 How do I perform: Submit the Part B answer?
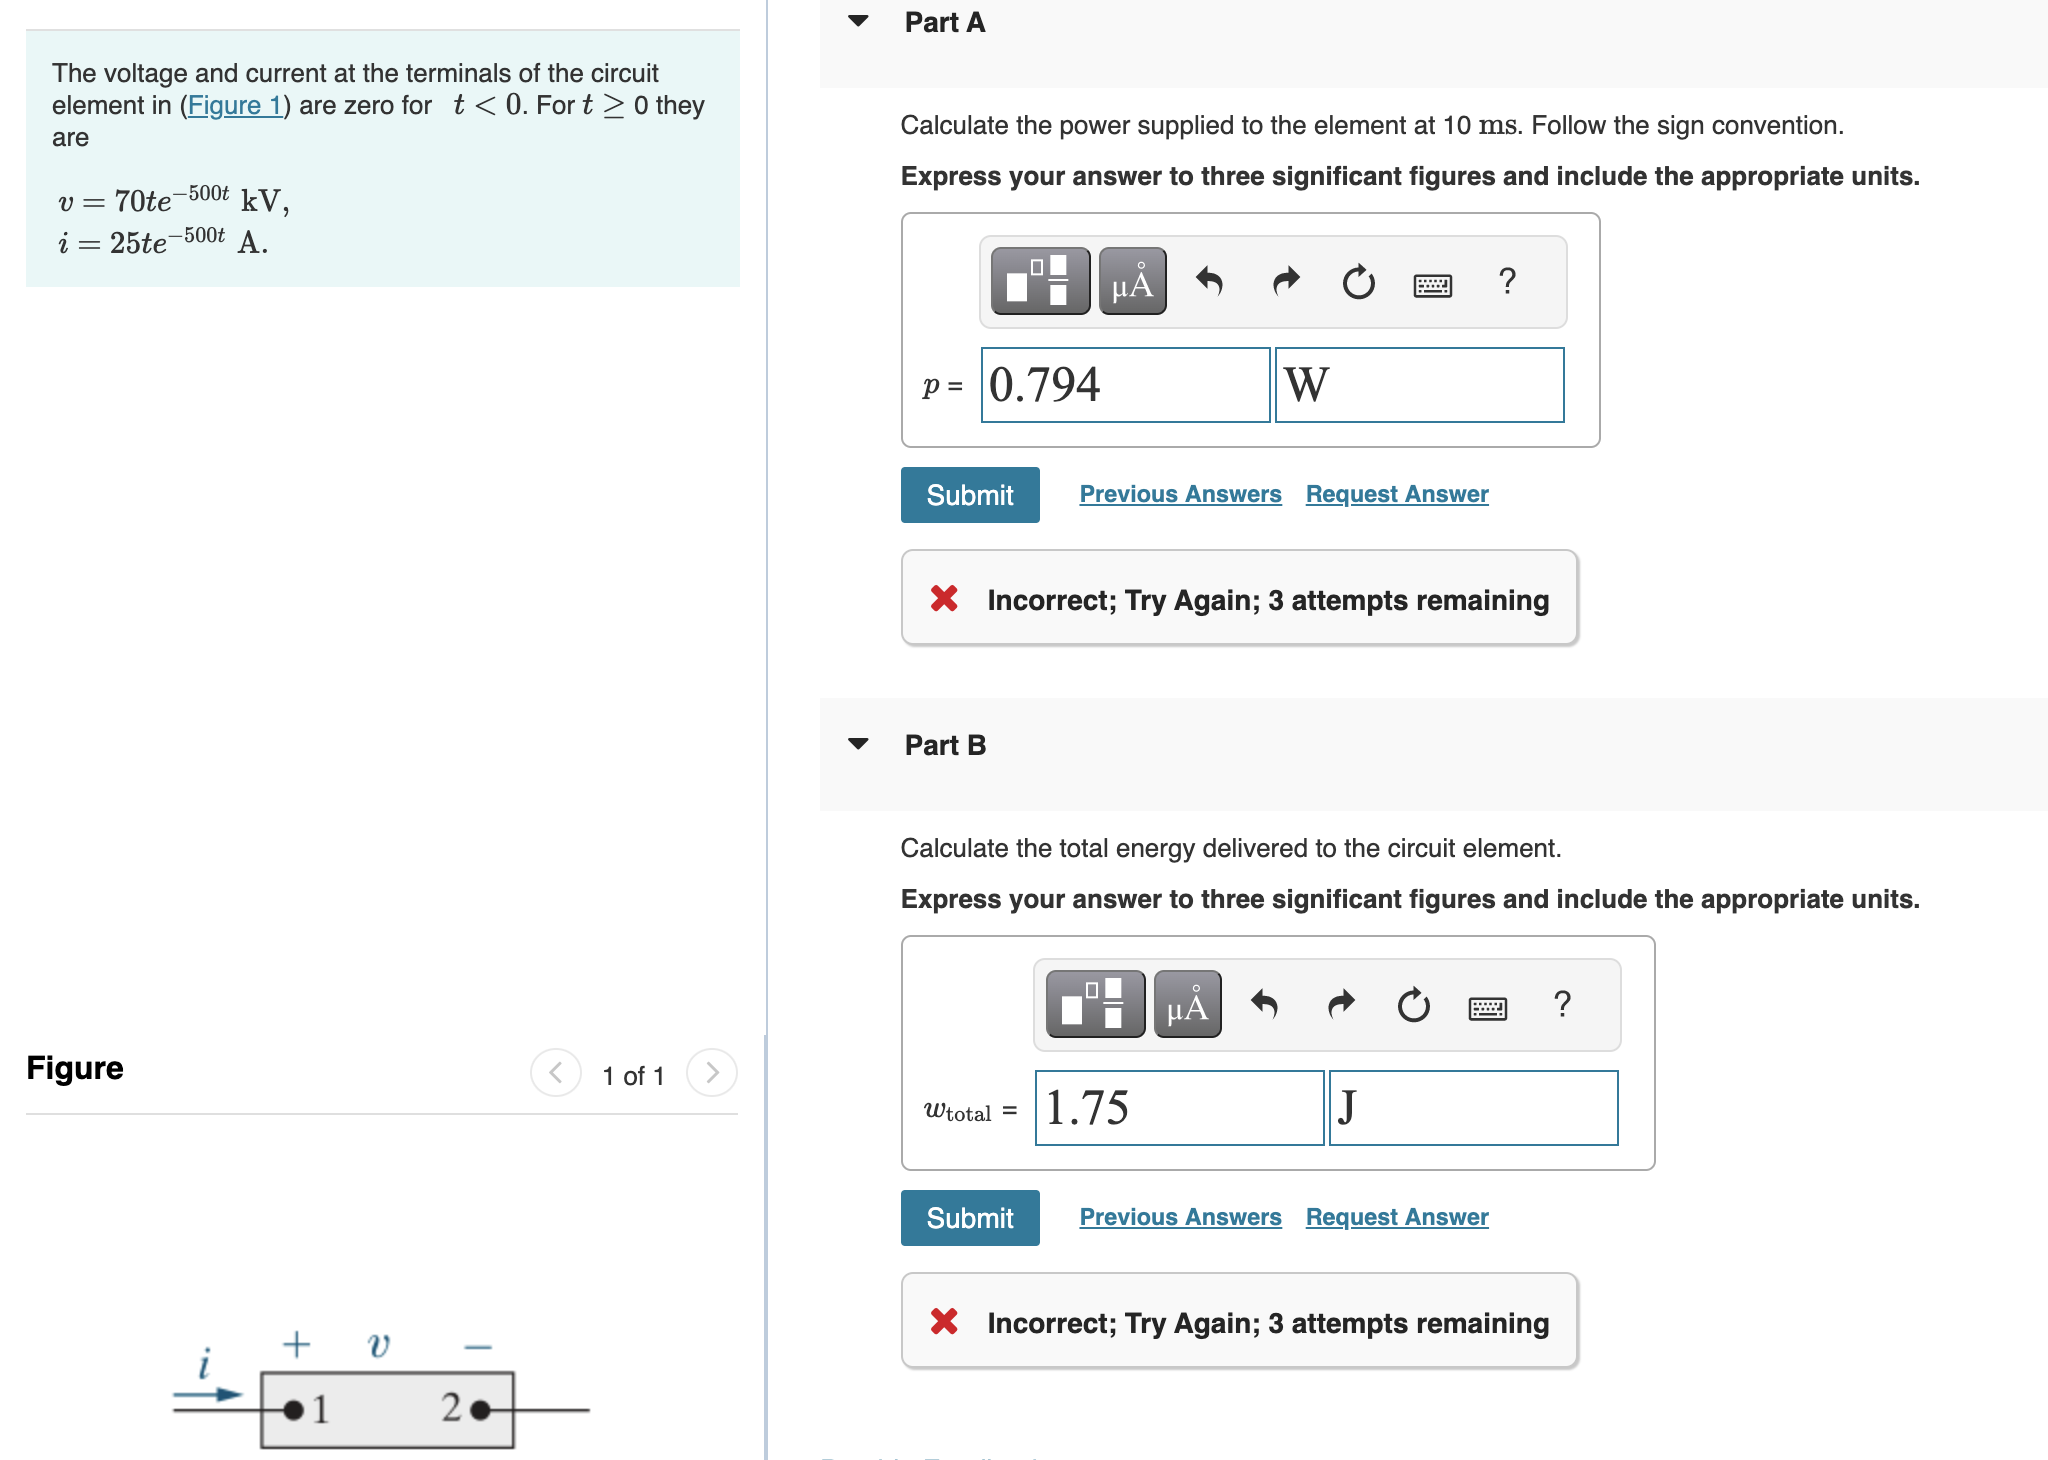point(969,1217)
